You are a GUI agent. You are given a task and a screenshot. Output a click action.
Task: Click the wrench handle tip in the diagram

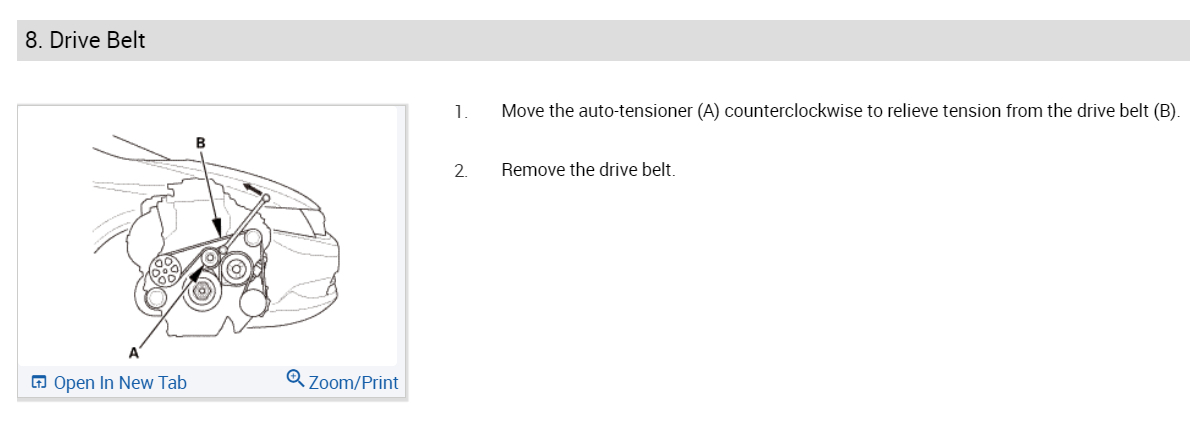pos(266,198)
